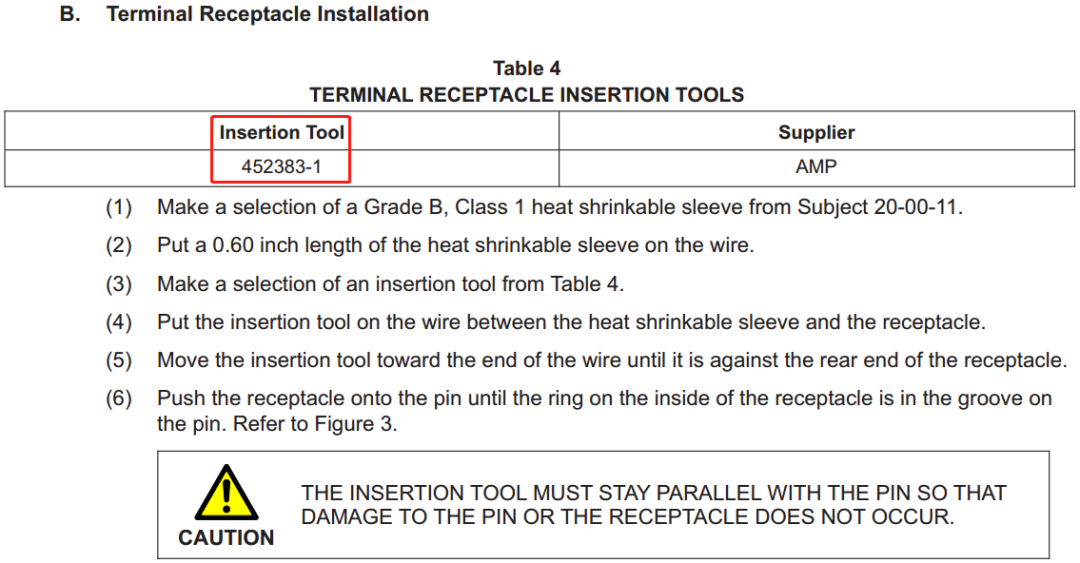Select step (4) insertion tool placement text

571,322
